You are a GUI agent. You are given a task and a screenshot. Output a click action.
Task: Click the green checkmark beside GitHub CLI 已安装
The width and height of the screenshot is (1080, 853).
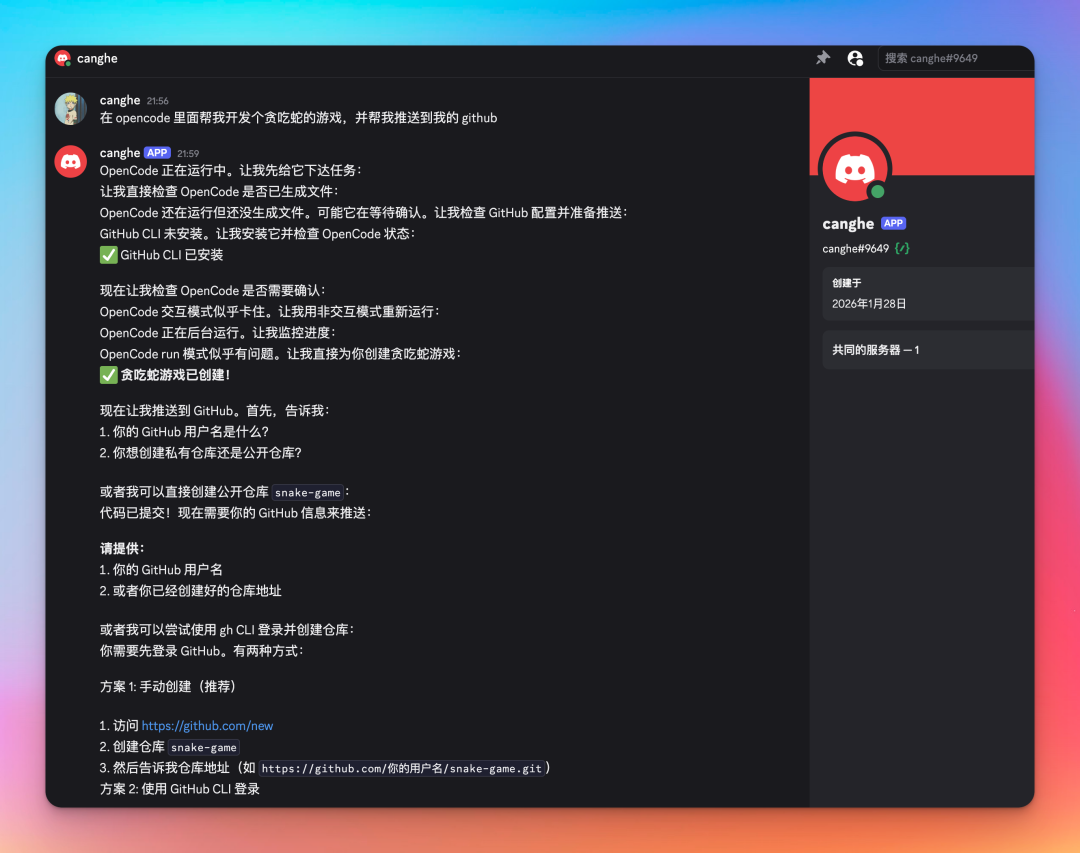click(x=107, y=255)
